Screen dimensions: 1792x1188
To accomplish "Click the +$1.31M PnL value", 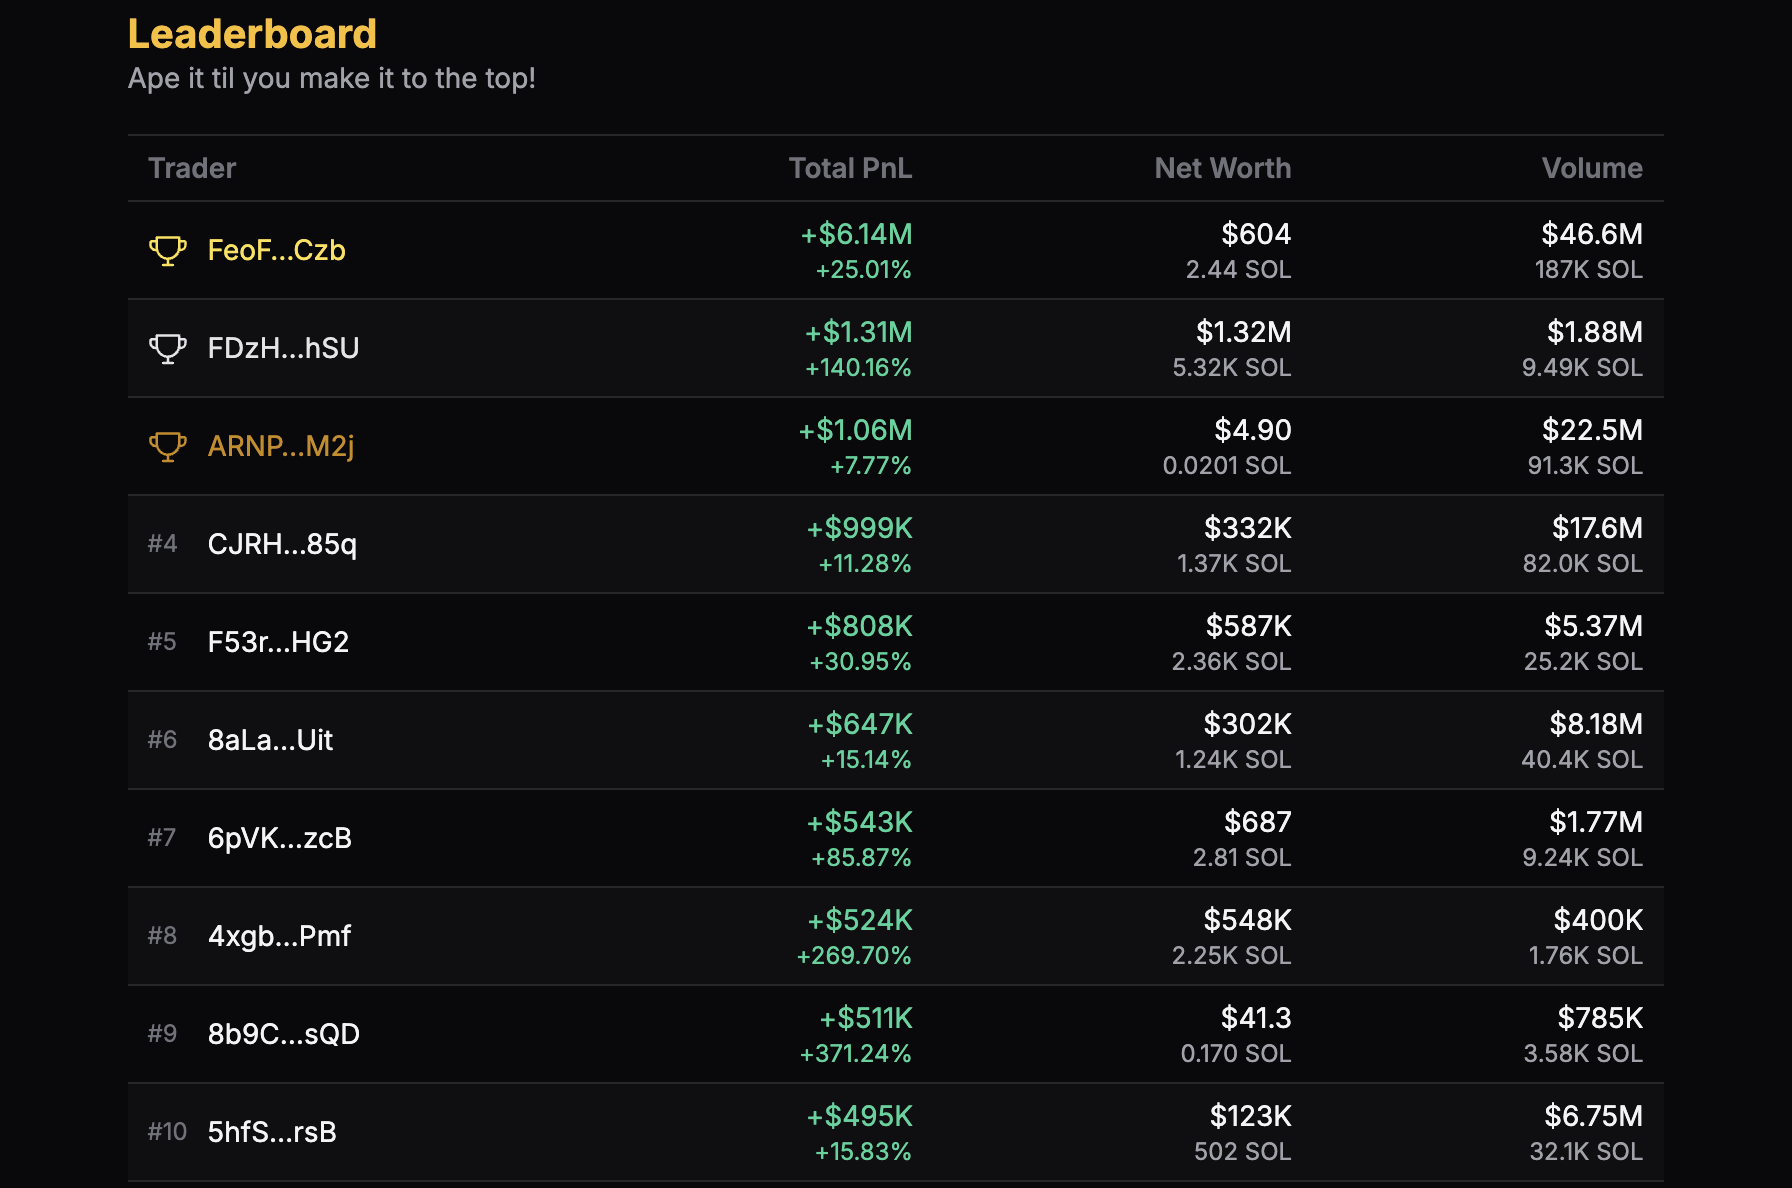I will click(x=859, y=332).
